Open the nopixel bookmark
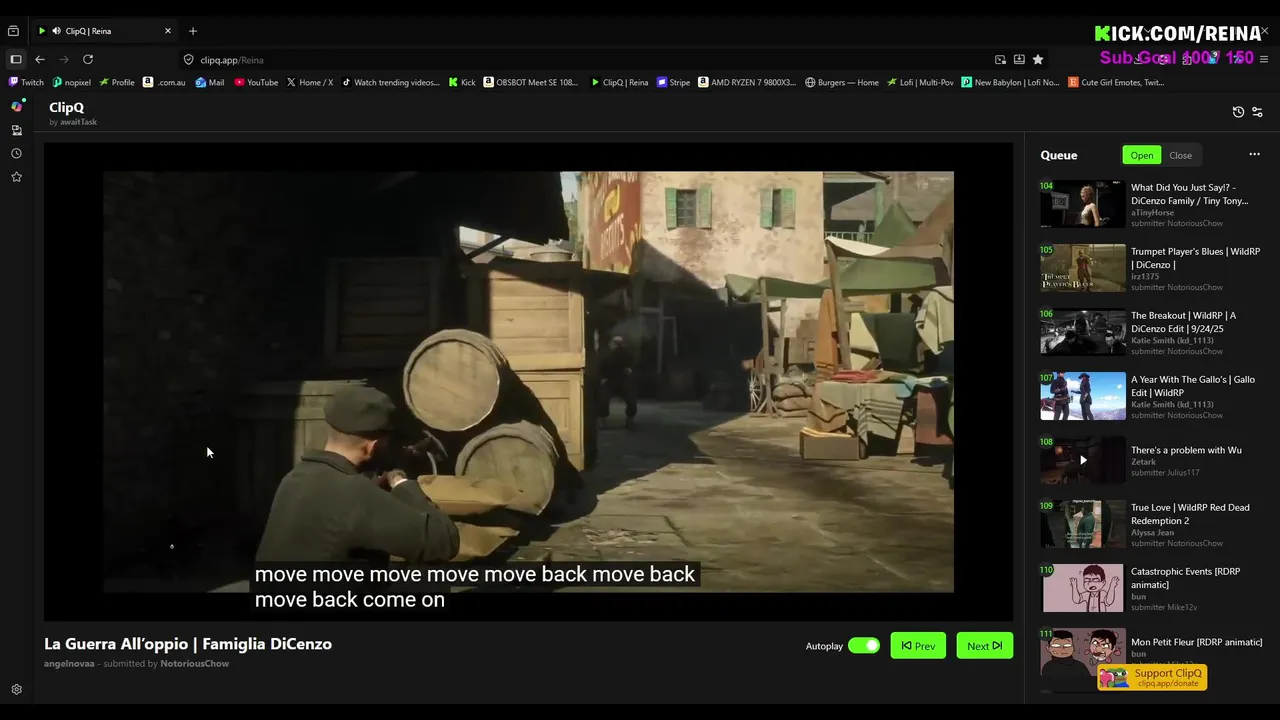 pos(72,83)
